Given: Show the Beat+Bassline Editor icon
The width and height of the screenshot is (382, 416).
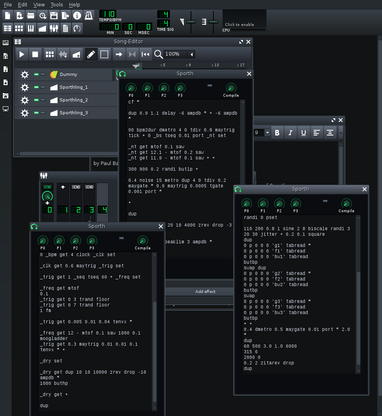Looking at the screenshot, I should pyautogui.click(x=19, y=28).
